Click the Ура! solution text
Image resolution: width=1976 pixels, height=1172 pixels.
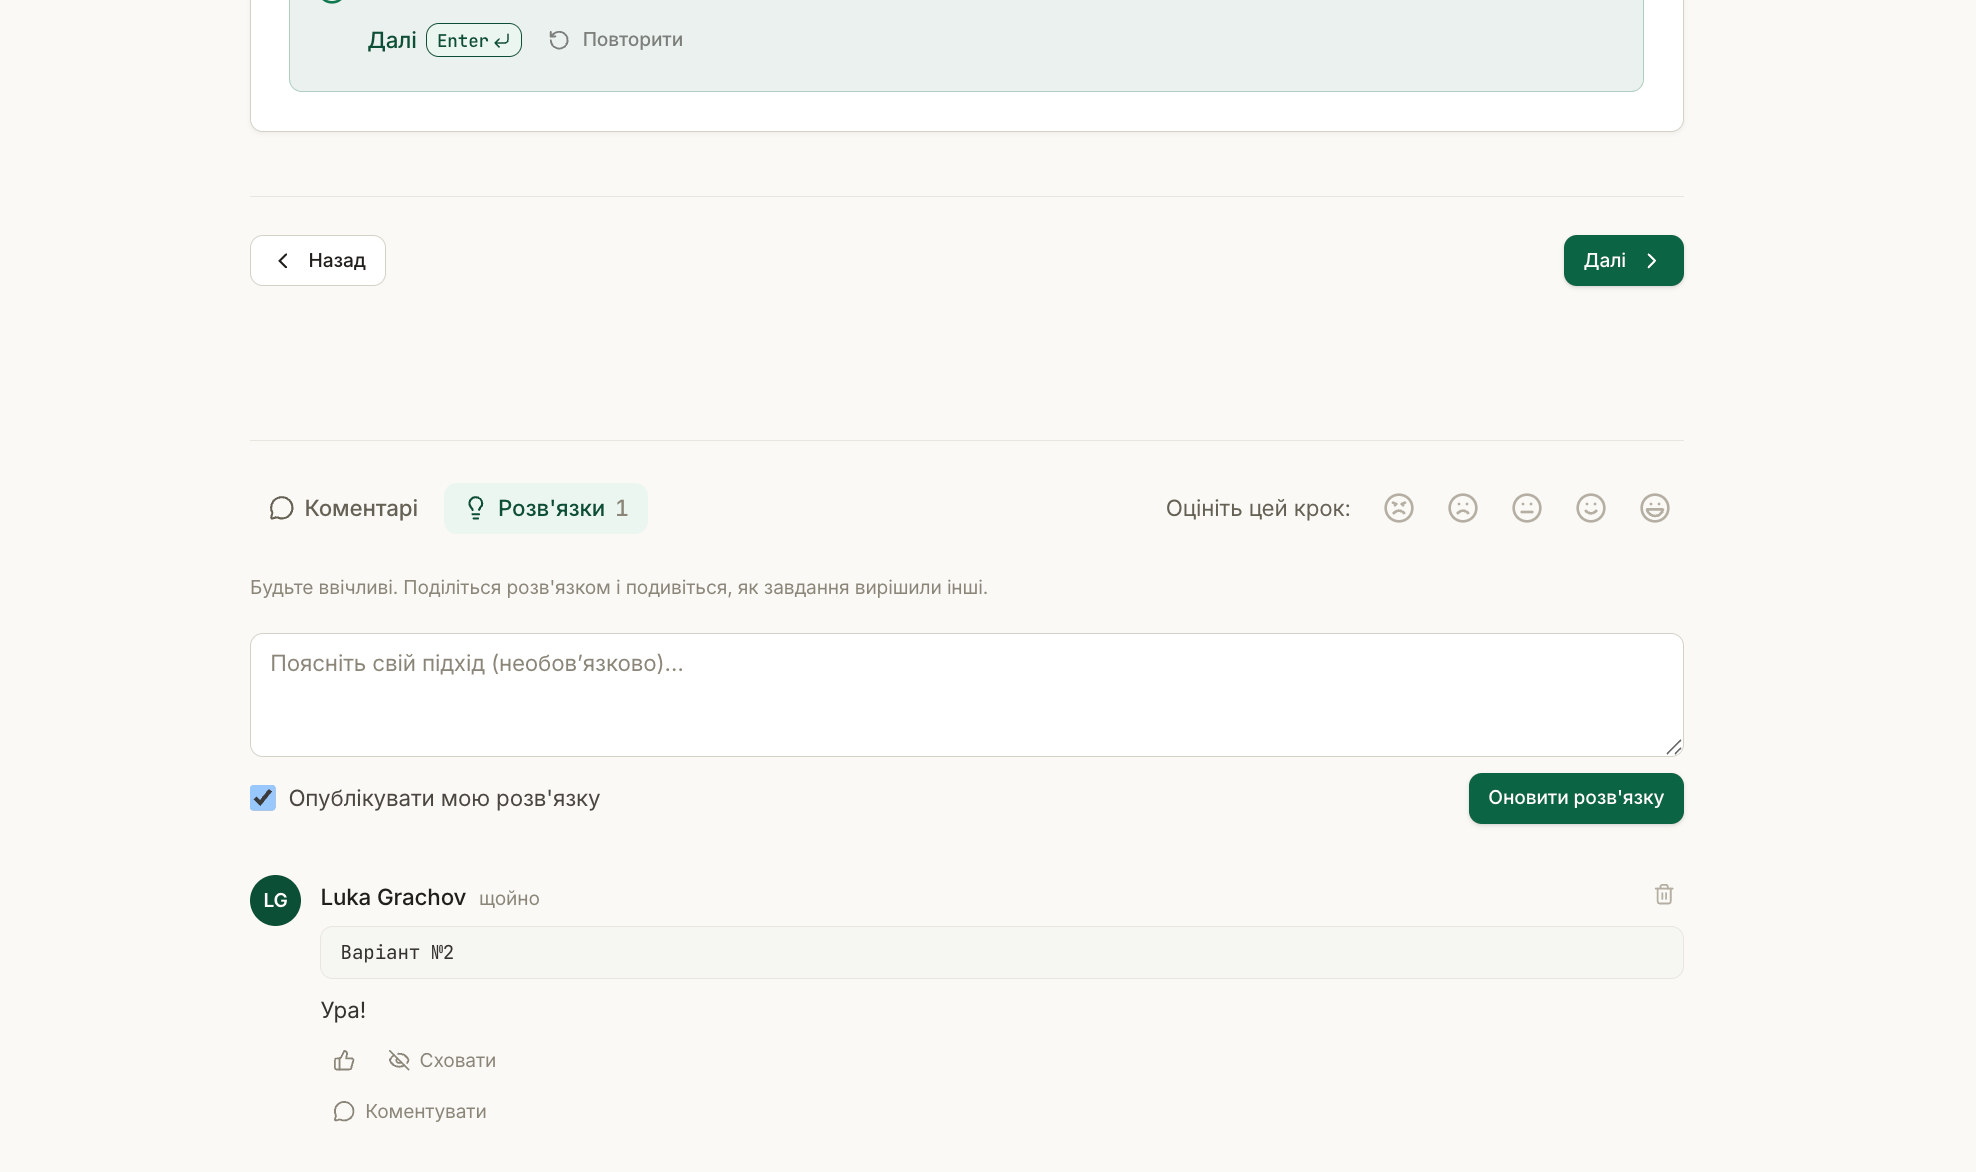343,1010
